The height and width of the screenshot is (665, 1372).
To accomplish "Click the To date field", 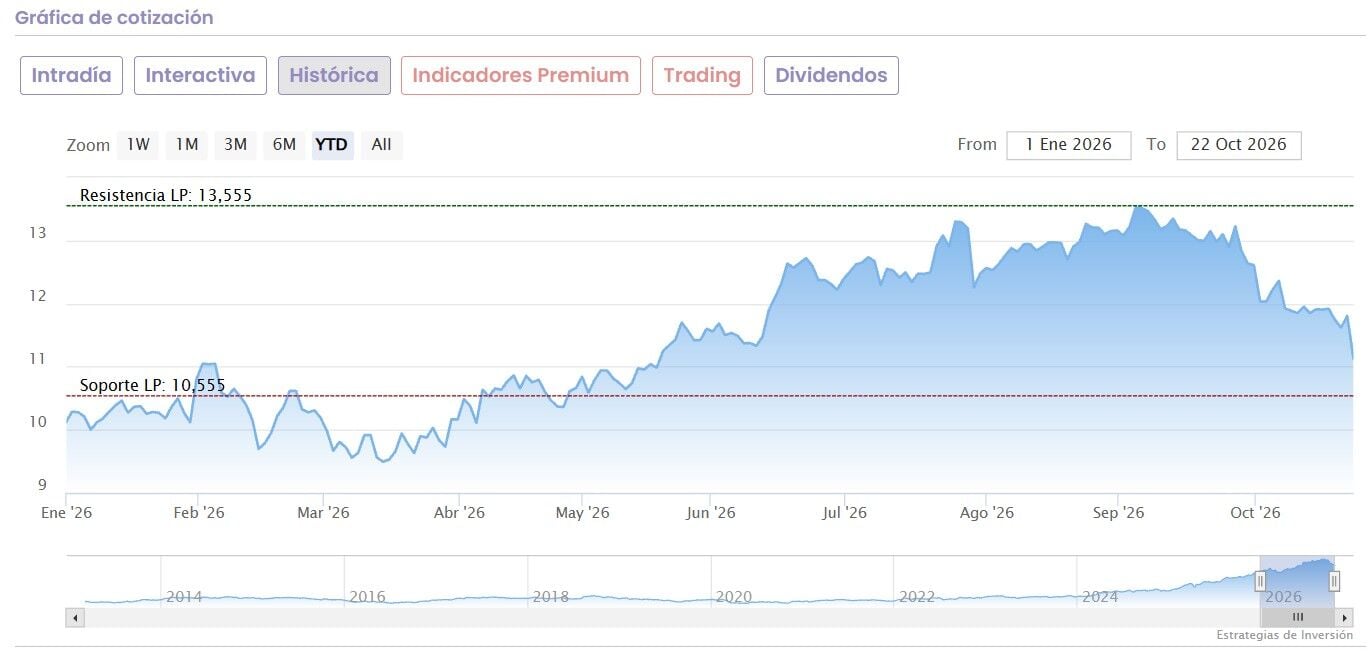I will (1239, 145).
